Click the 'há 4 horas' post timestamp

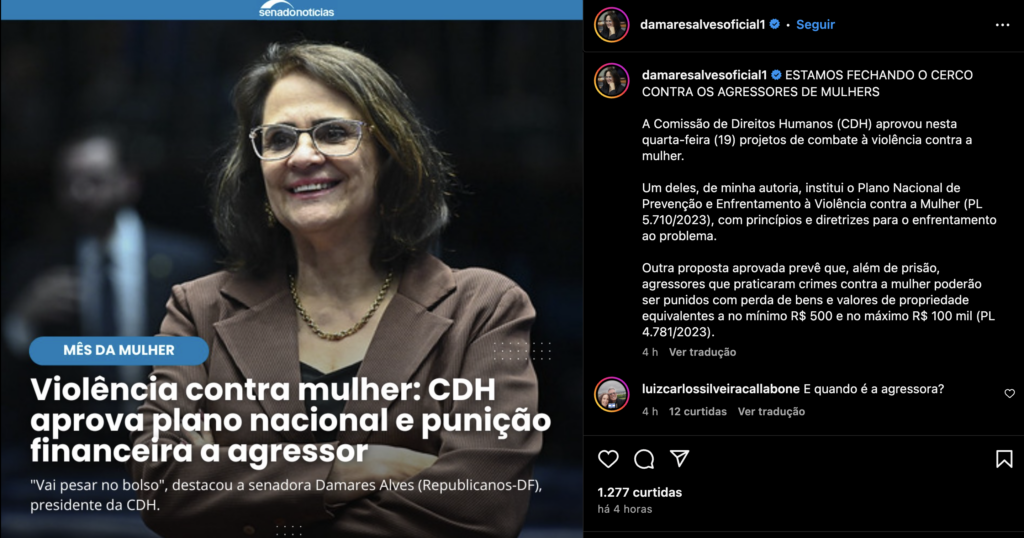(x=624, y=509)
